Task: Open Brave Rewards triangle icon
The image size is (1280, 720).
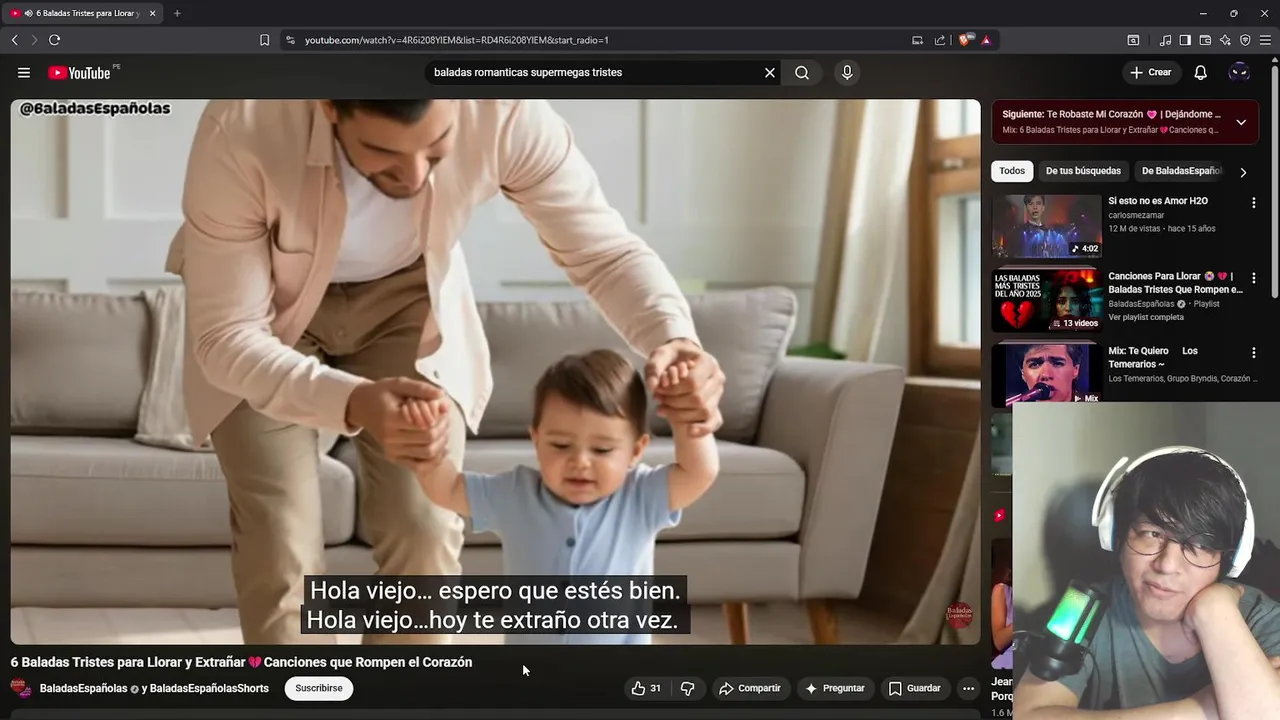Action: click(x=986, y=40)
